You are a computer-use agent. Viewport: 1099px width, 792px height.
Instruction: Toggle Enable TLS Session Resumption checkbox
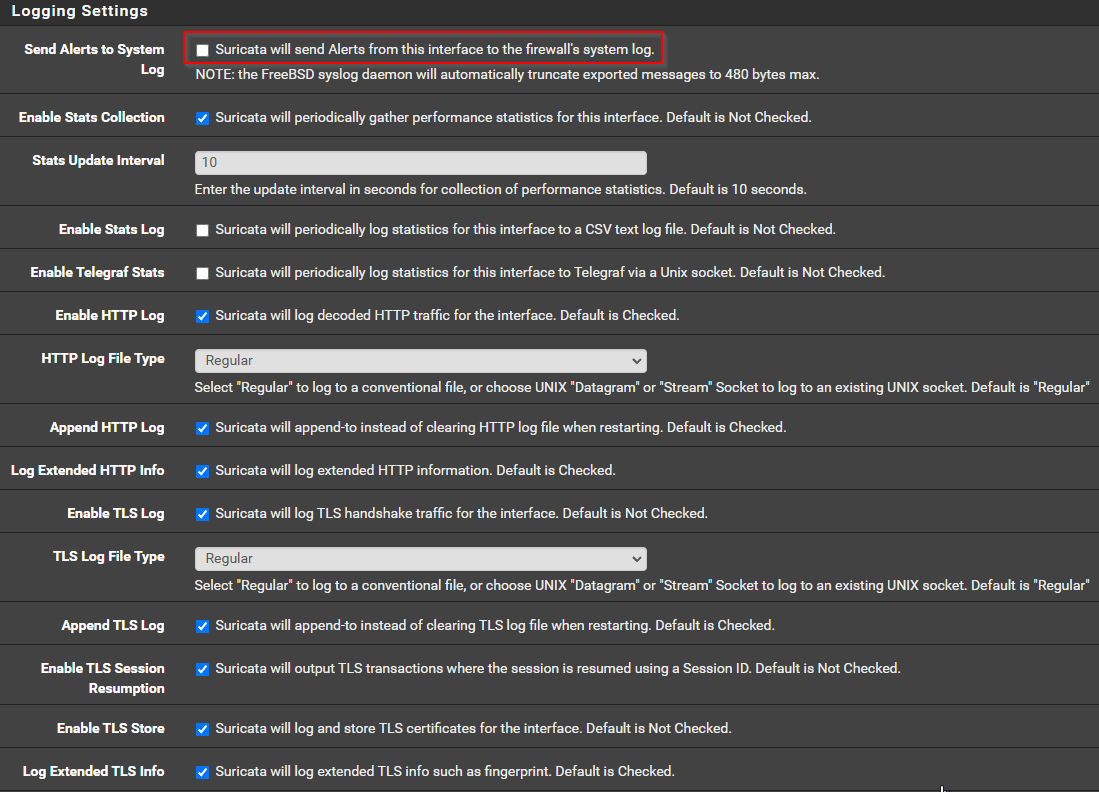click(x=203, y=669)
